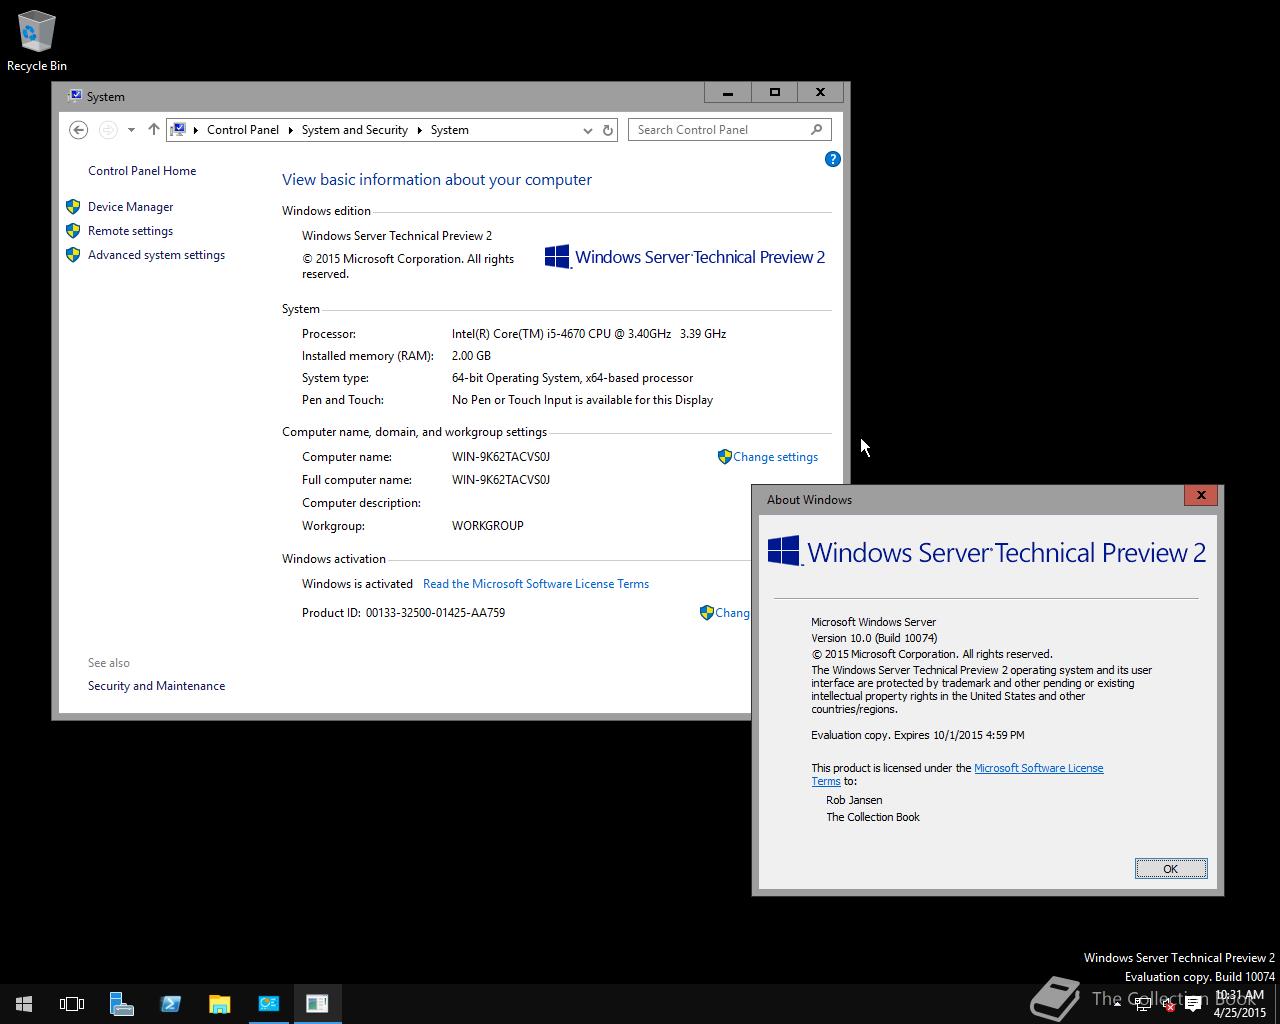
Task: Click the computer name WIN-9K62TACVS0J value
Action: tap(501, 457)
